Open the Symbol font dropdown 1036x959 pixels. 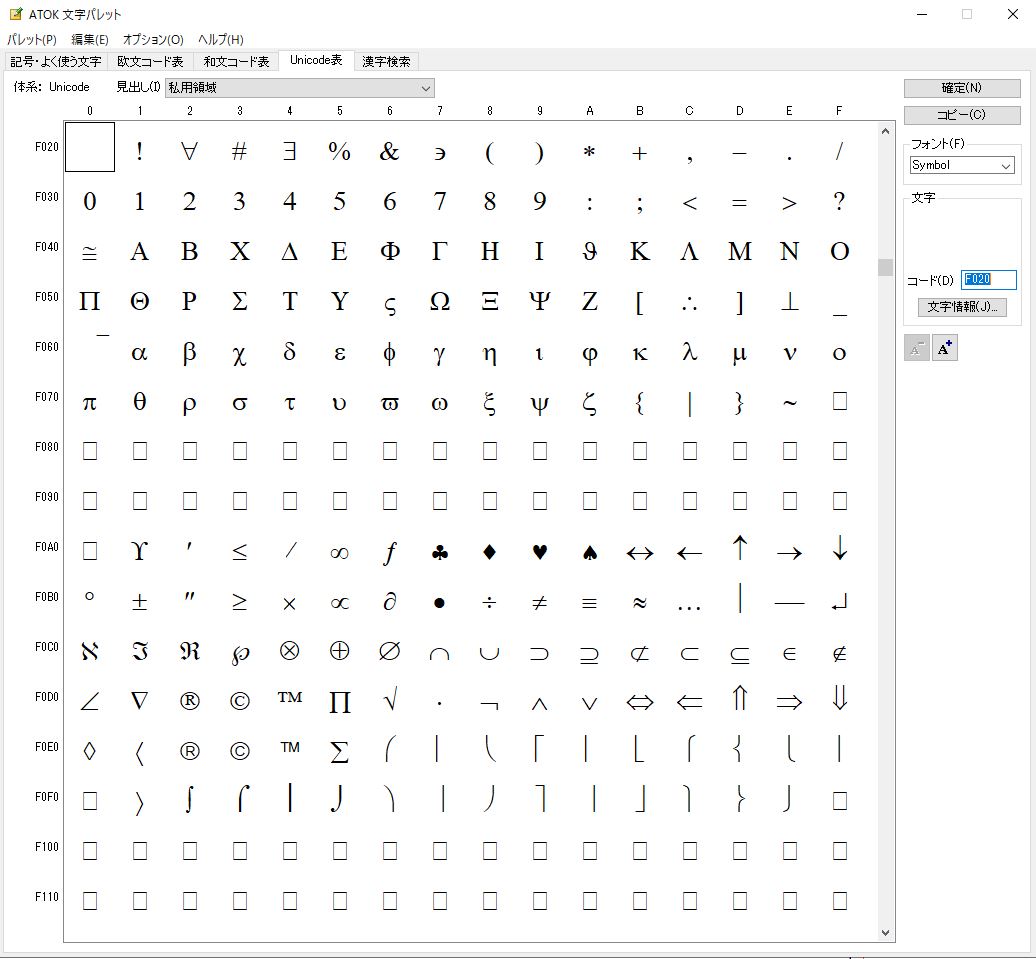pyautogui.click(x=961, y=165)
